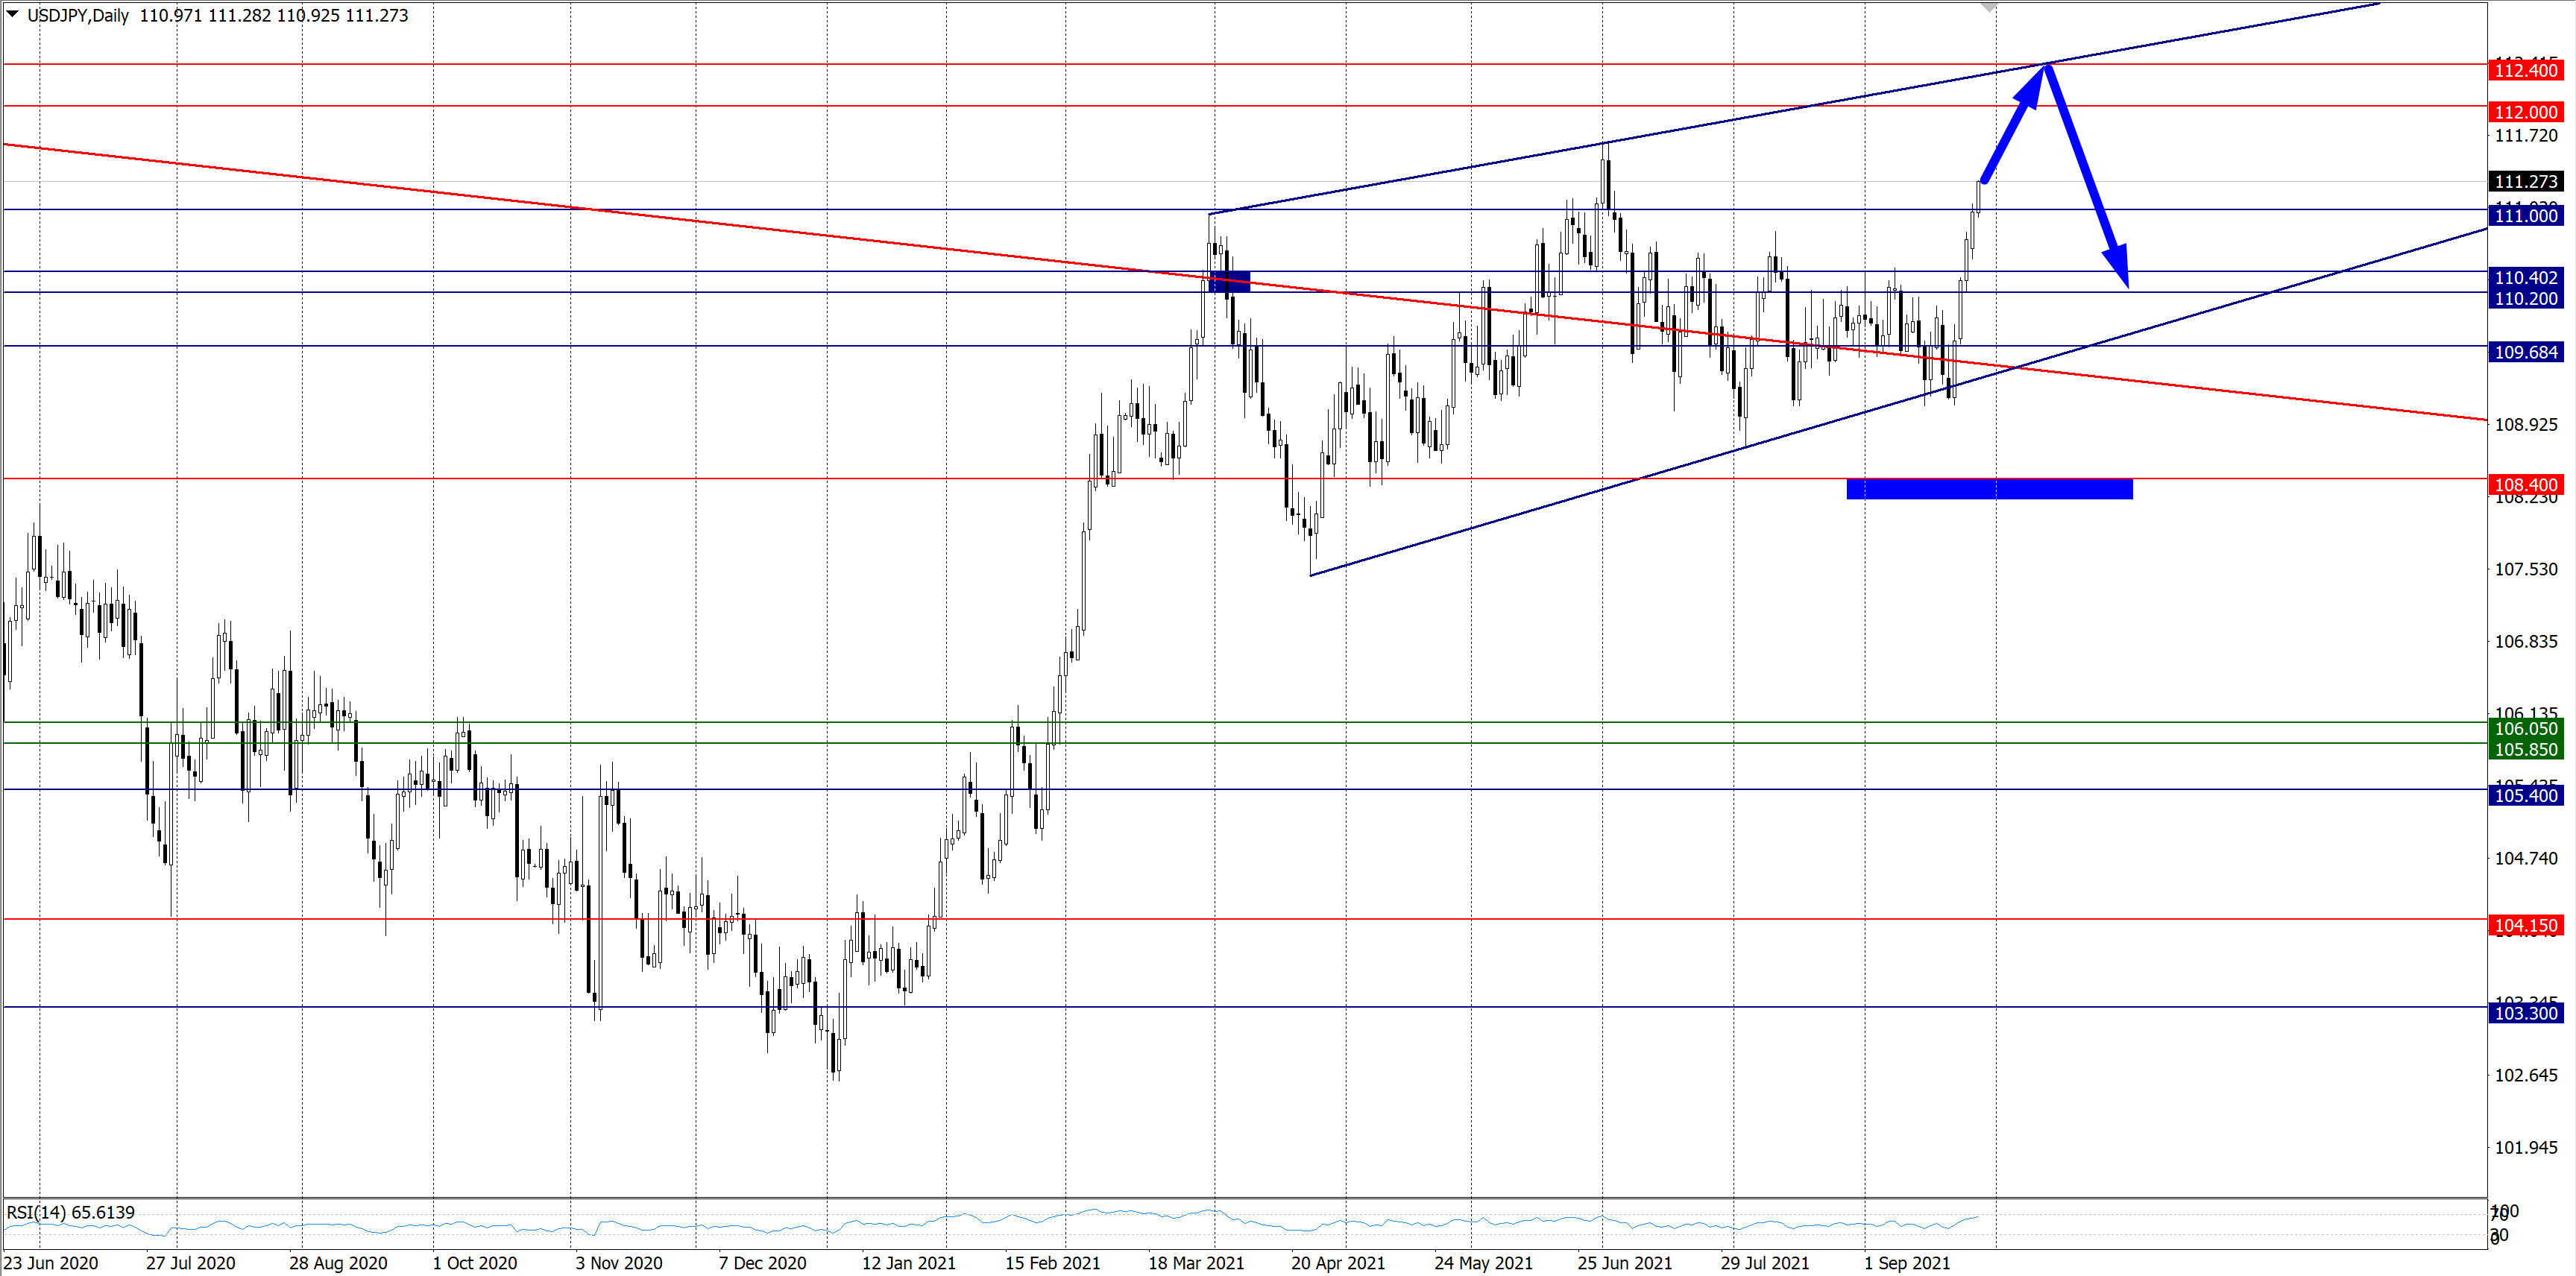Click the USDJPY chart dropdown triangle
Viewport: 2576px width, 1276px height.
(13, 14)
